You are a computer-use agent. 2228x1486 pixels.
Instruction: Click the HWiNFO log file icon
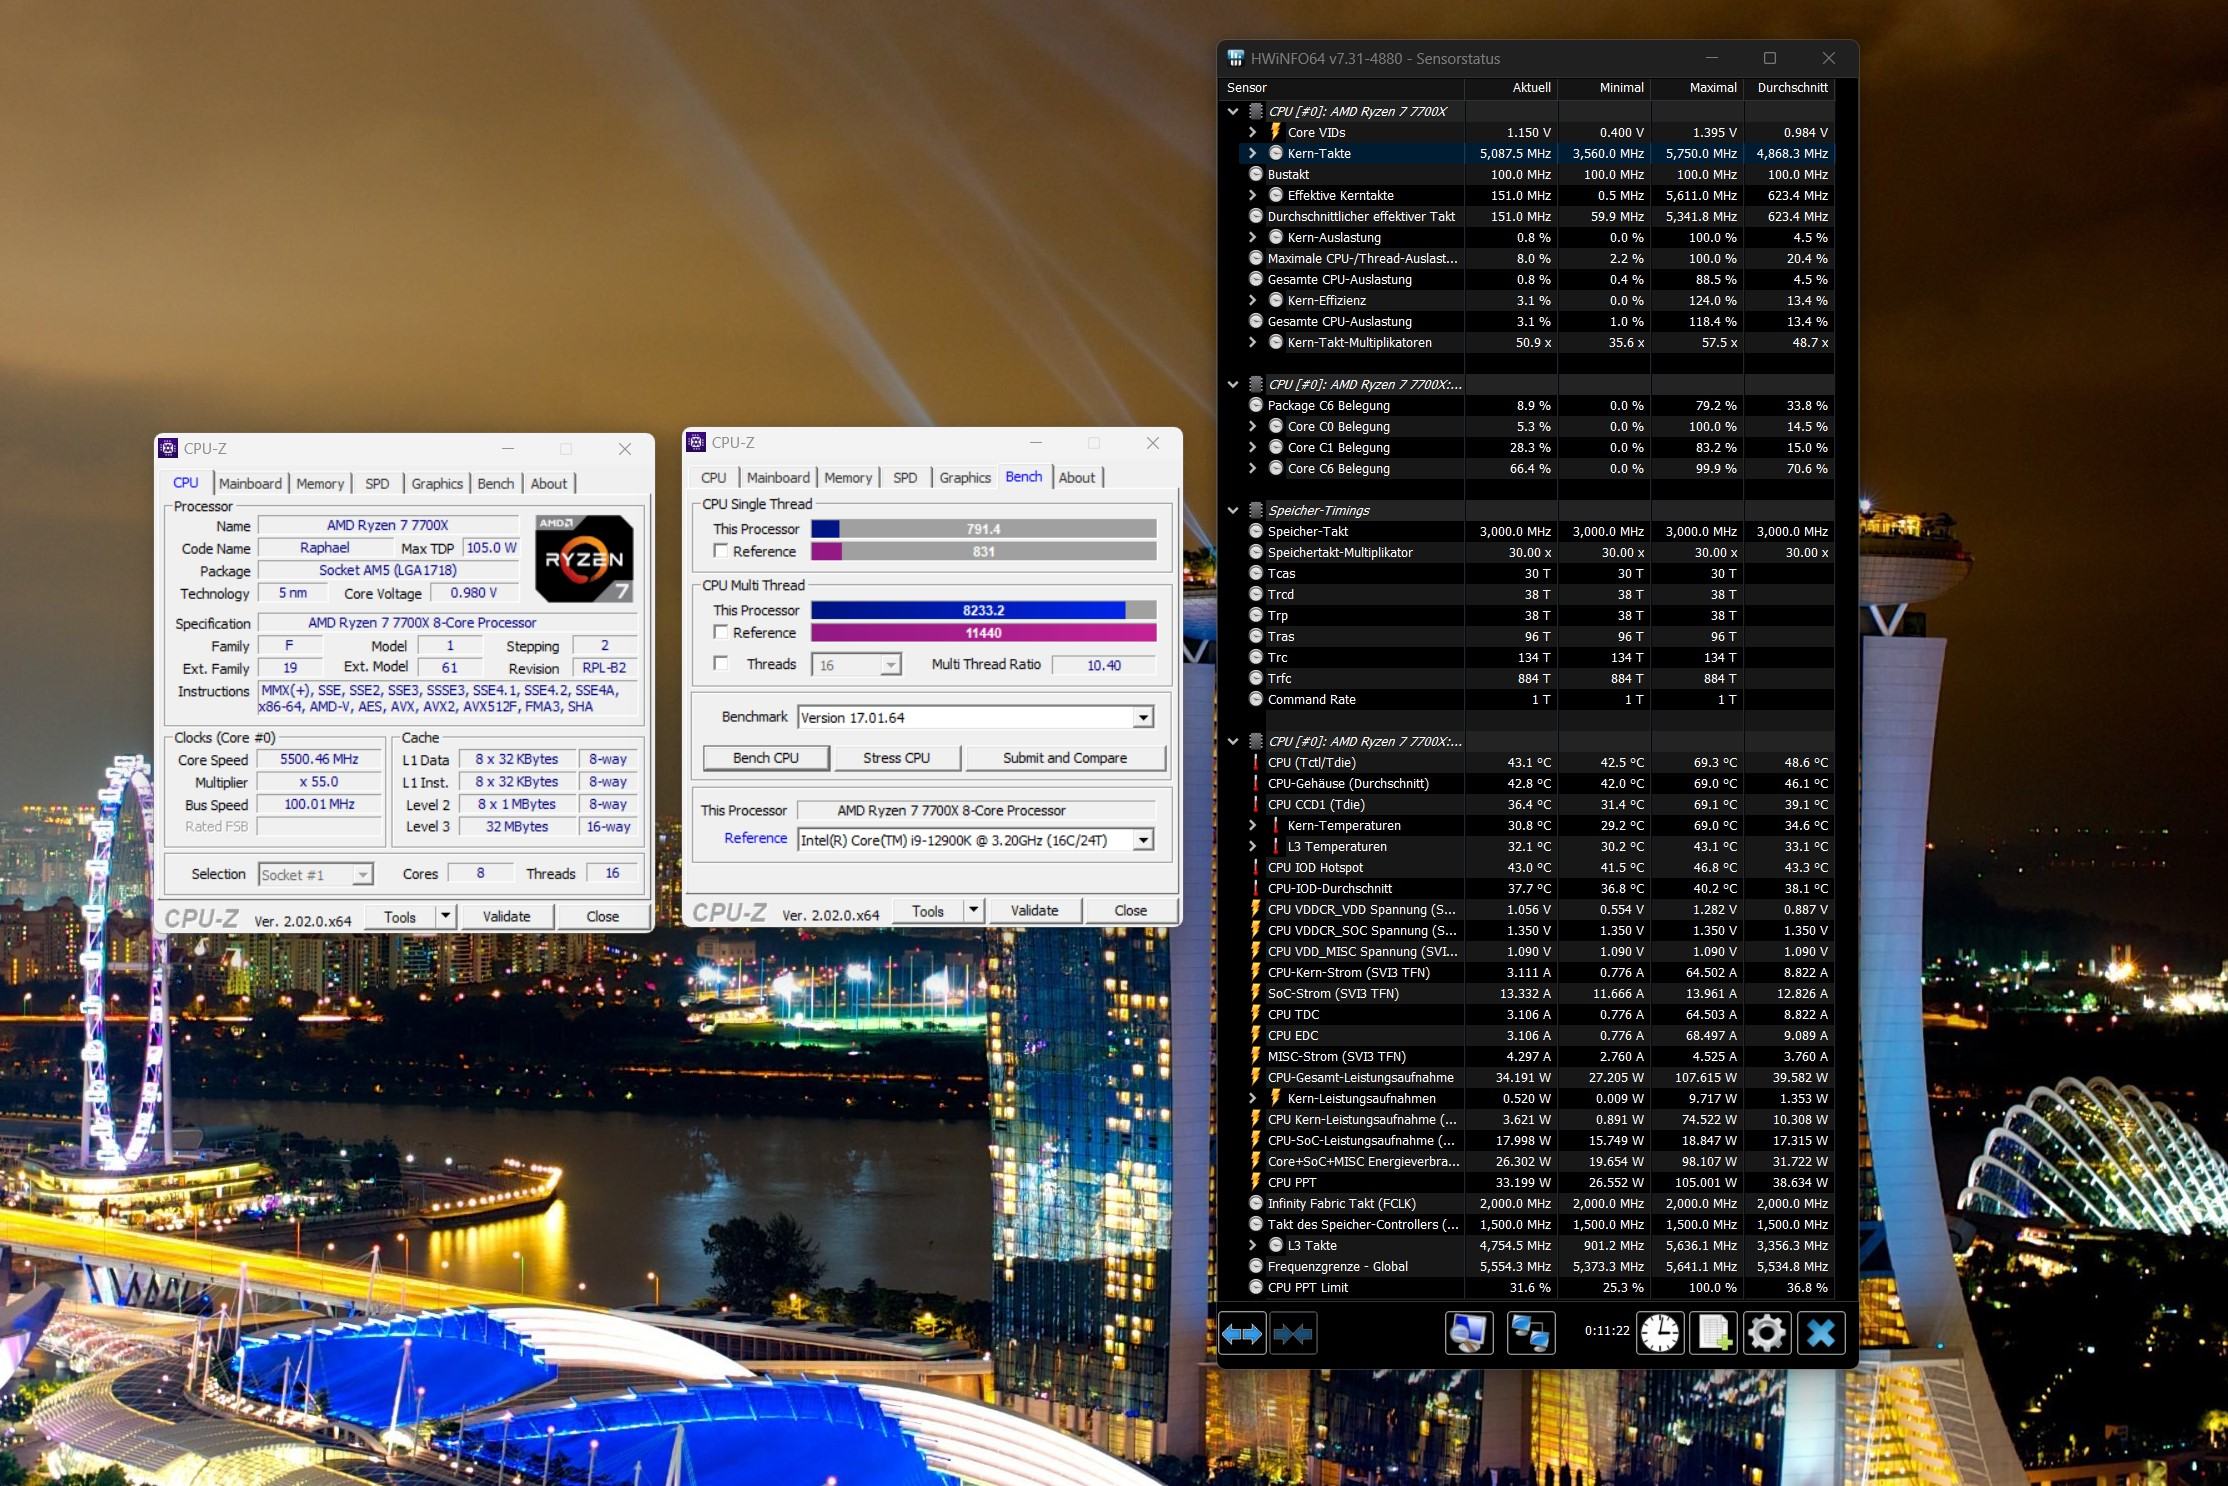coord(1713,1333)
